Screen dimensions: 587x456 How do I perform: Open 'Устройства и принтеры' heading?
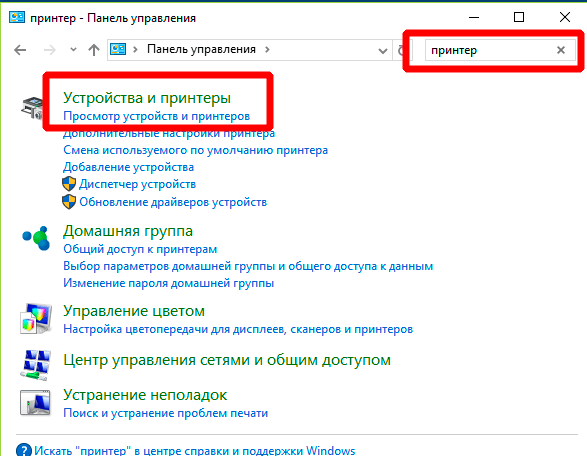pyautogui.click(x=147, y=98)
